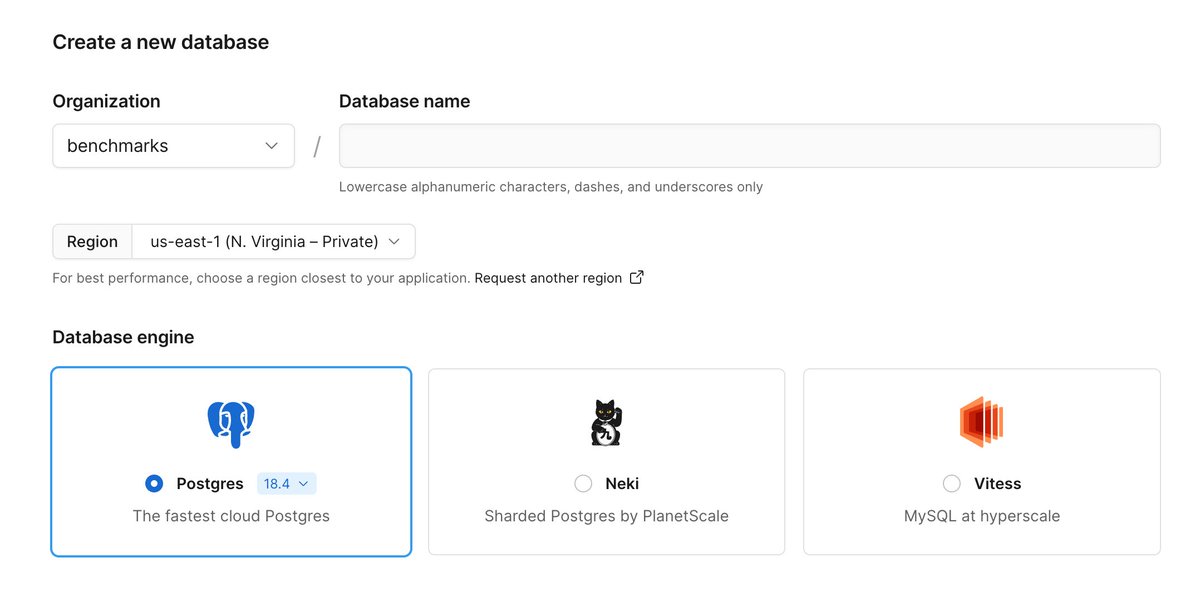Open the benchmarks organization dropdown
Image resolution: width=1200 pixels, height=592 pixels.
click(x=173, y=146)
